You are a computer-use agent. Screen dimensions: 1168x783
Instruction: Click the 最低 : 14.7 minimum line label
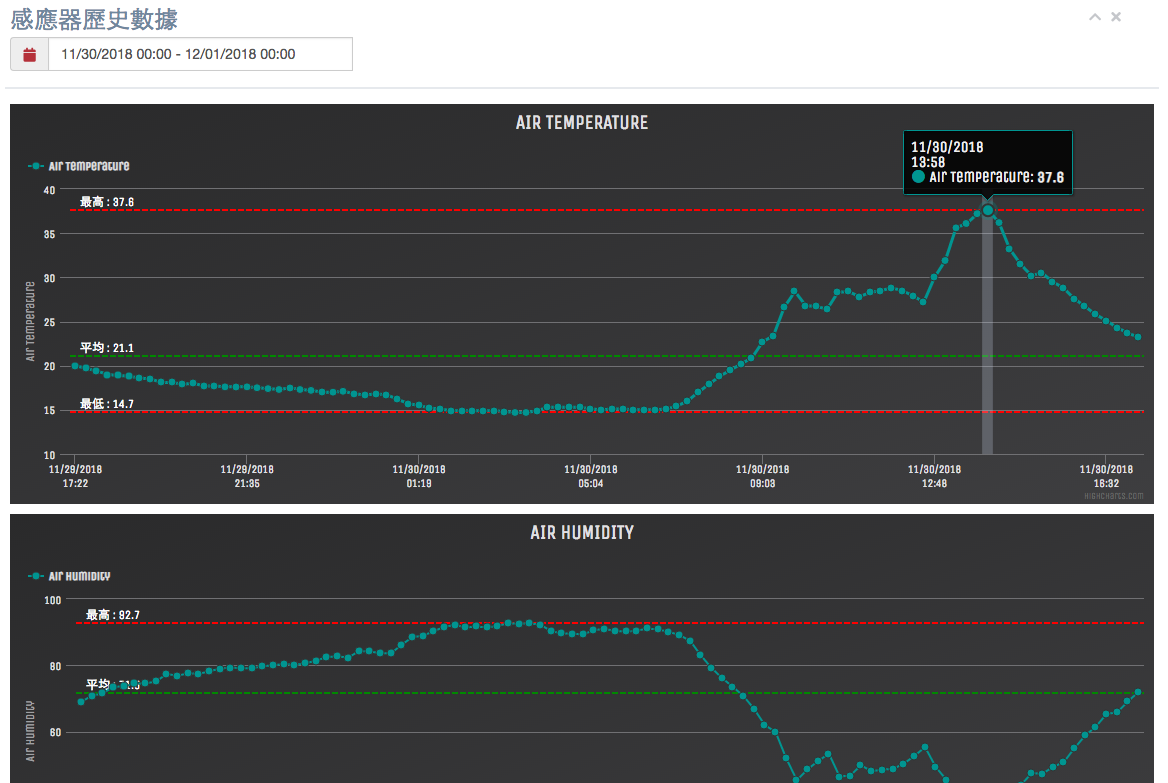pyautogui.click(x=107, y=404)
